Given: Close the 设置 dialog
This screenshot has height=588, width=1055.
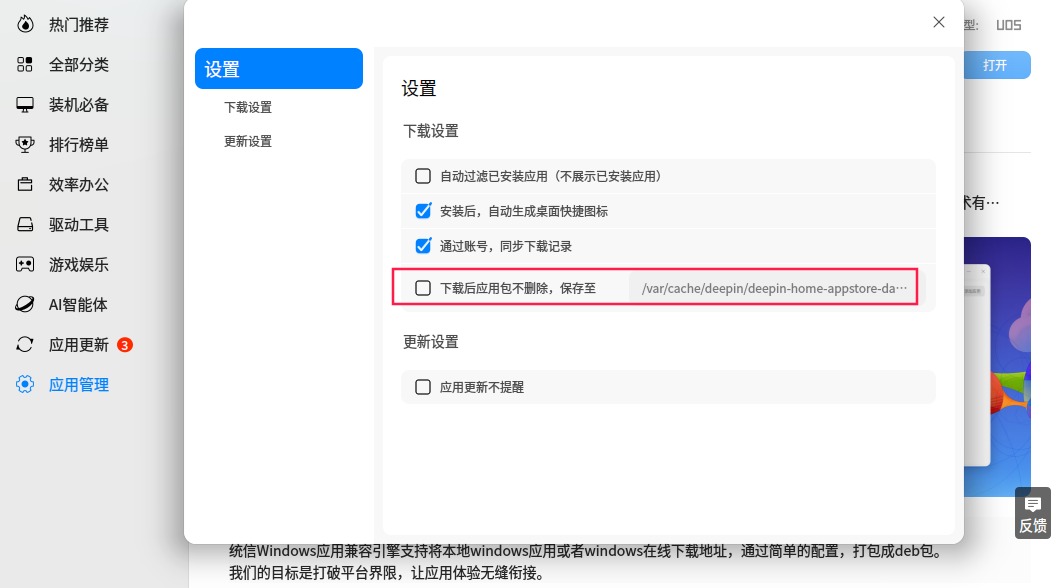Looking at the screenshot, I should 939,22.
